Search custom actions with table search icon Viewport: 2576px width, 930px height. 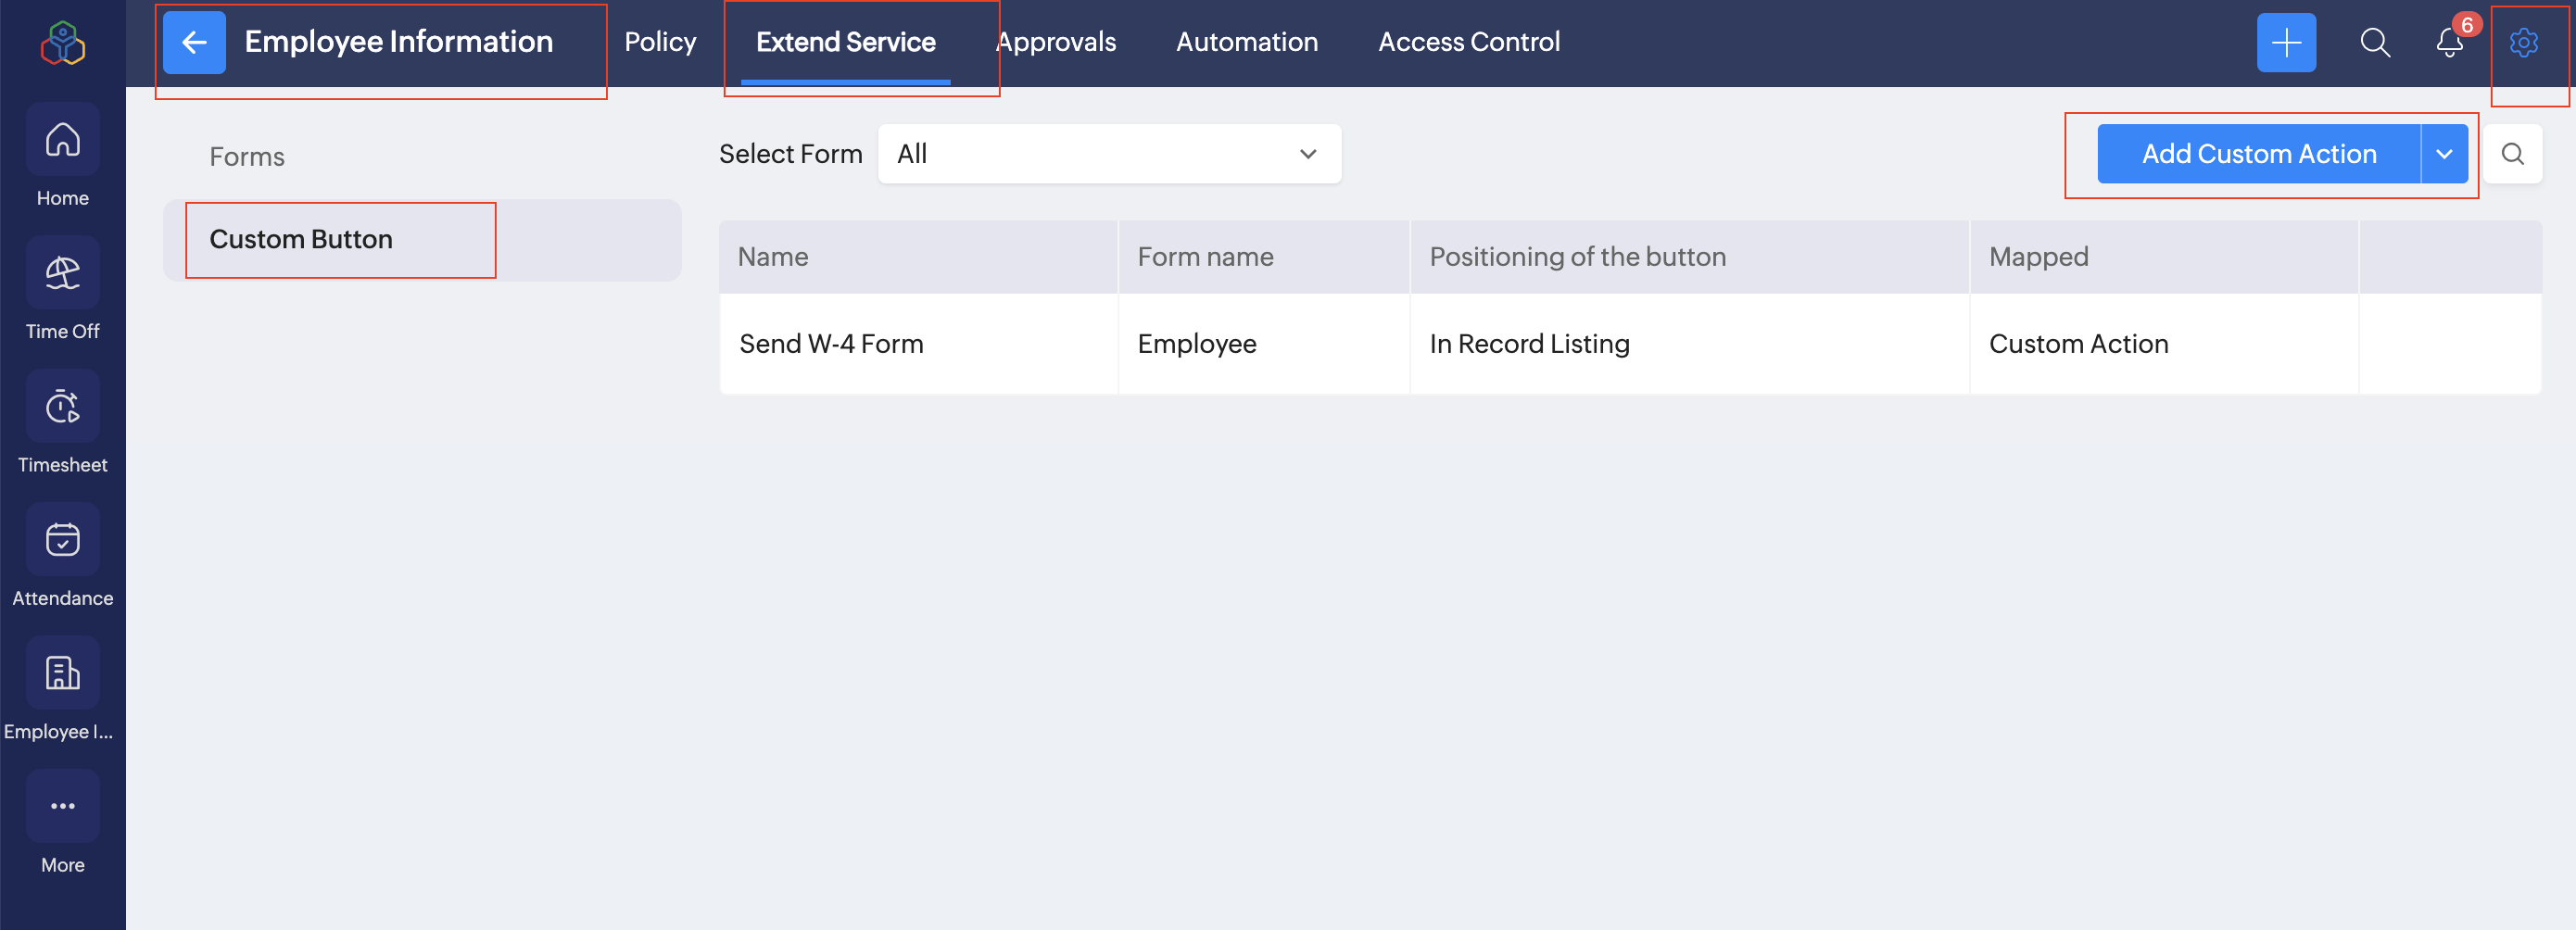(x=2512, y=154)
